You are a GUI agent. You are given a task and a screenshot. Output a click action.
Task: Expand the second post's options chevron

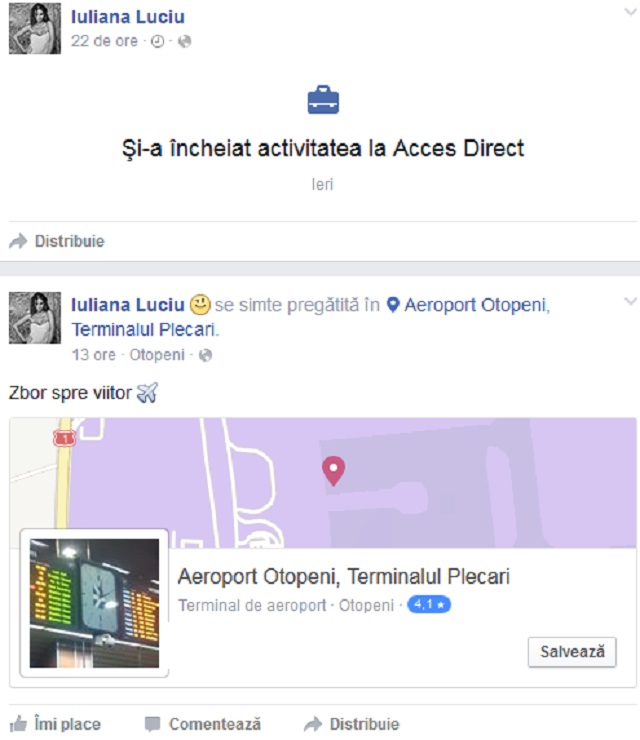click(x=631, y=301)
